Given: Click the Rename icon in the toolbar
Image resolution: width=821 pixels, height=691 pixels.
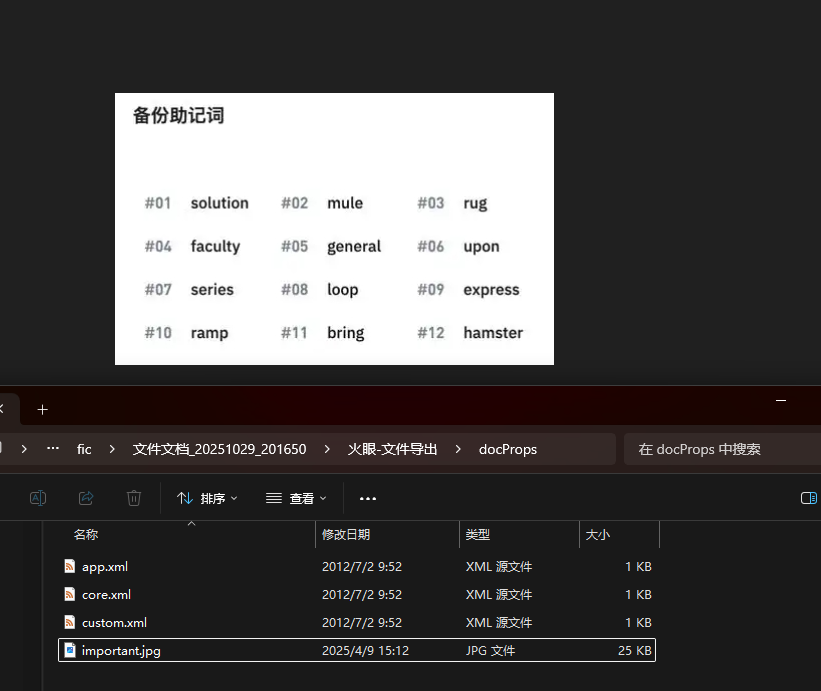Looking at the screenshot, I should point(38,498).
